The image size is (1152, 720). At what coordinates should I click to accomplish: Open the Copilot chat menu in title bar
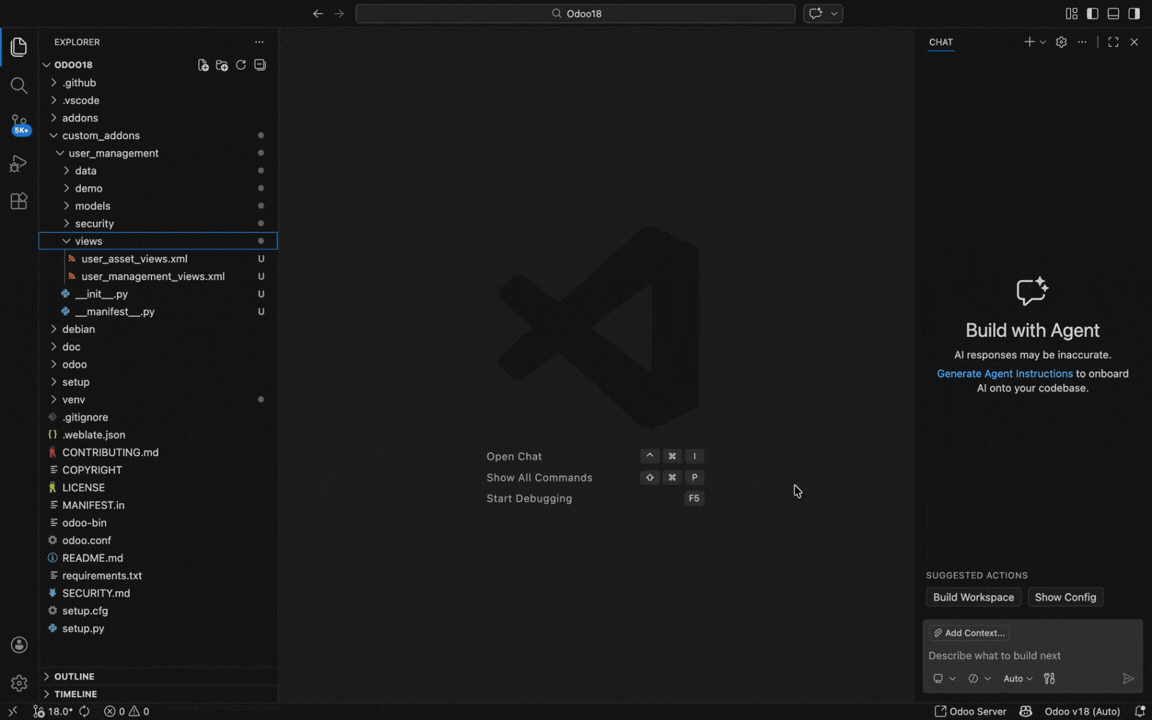click(x=823, y=13)
